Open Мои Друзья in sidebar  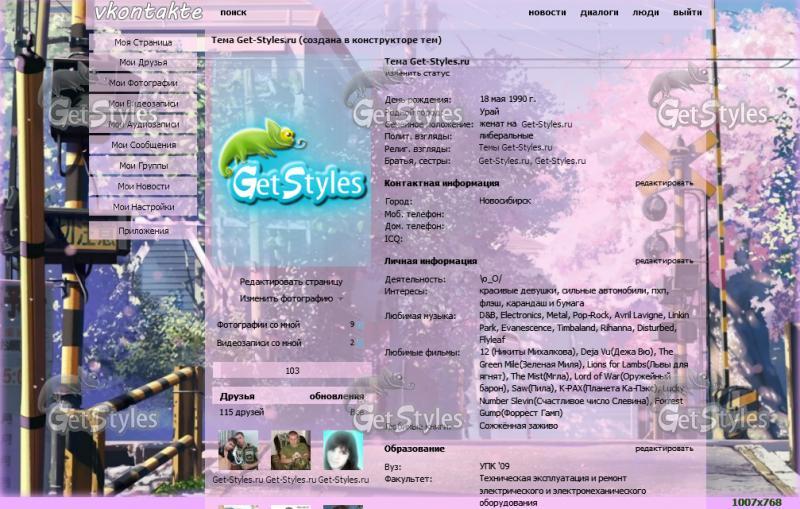[x=143, y=62]
